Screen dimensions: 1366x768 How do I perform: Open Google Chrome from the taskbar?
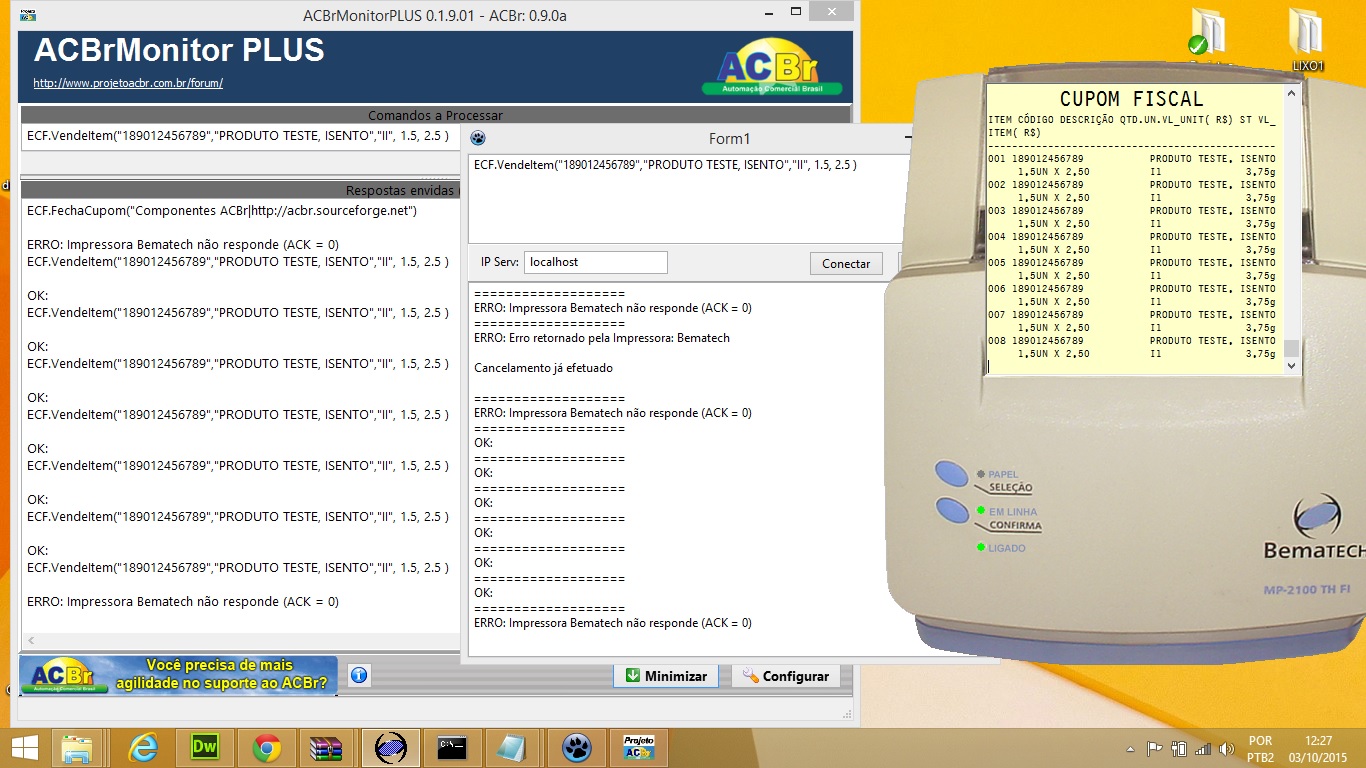coord(266,748)
